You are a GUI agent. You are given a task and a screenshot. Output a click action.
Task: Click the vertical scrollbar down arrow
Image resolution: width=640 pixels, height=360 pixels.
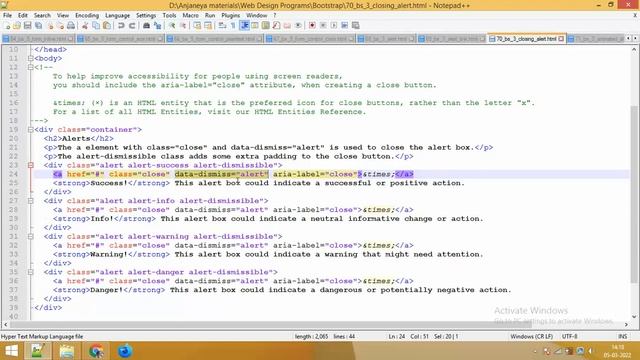(x=634, y=316)
